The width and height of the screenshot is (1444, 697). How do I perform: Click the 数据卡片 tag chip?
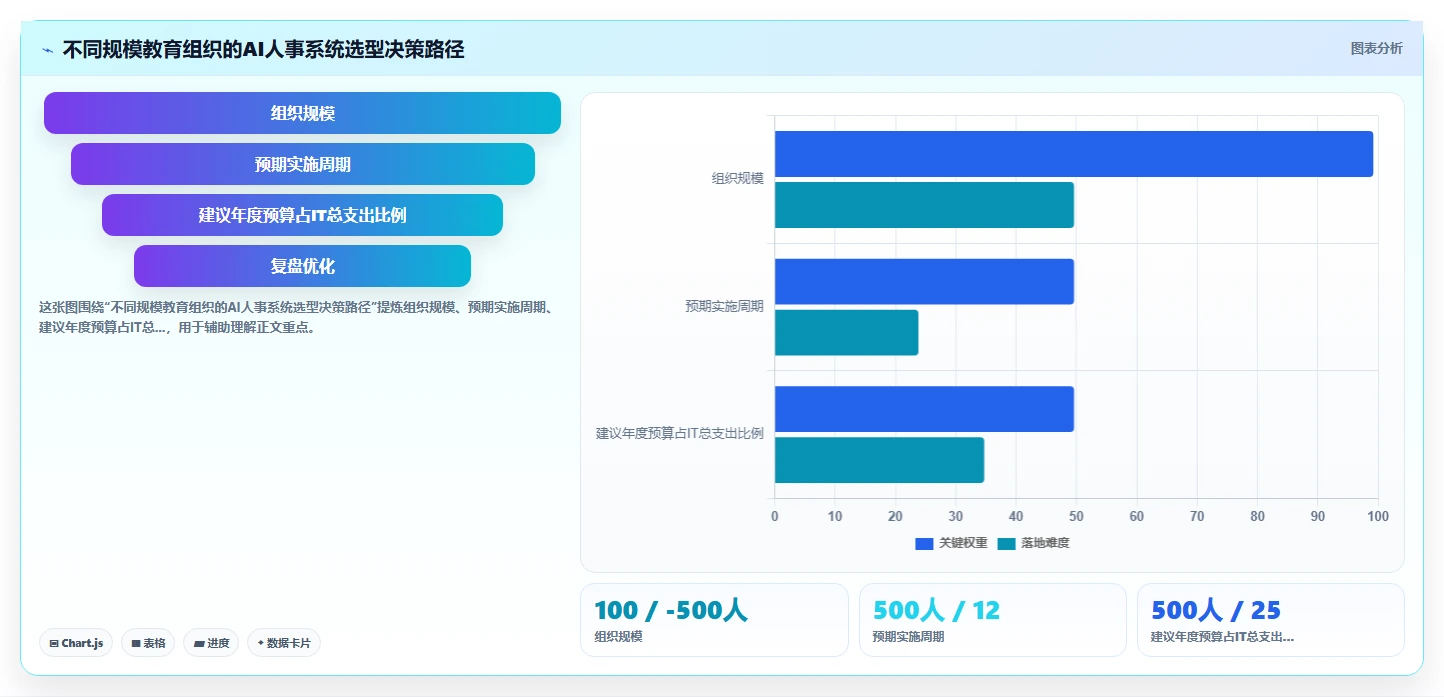pyautogui.click(x=284, y=643)
